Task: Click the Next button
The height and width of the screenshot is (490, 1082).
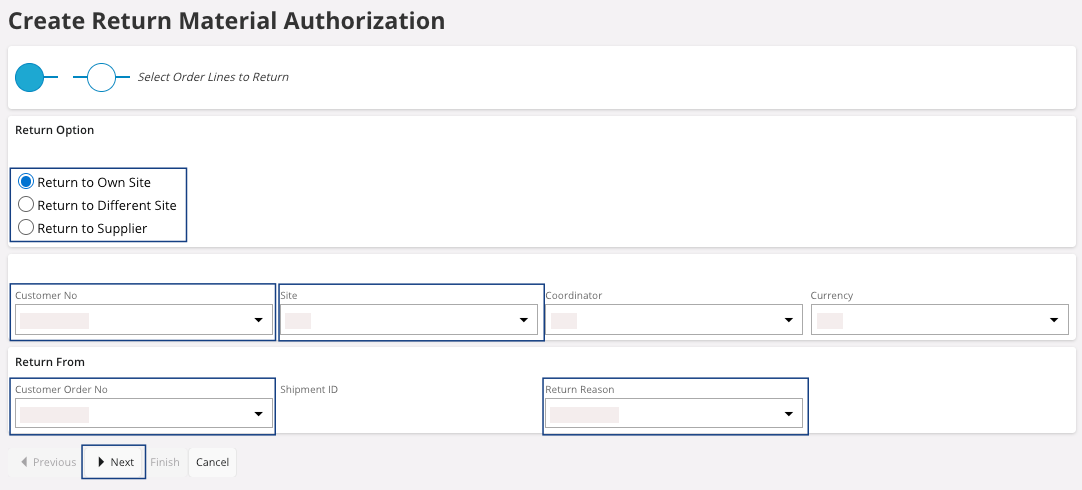Action: 114,462
